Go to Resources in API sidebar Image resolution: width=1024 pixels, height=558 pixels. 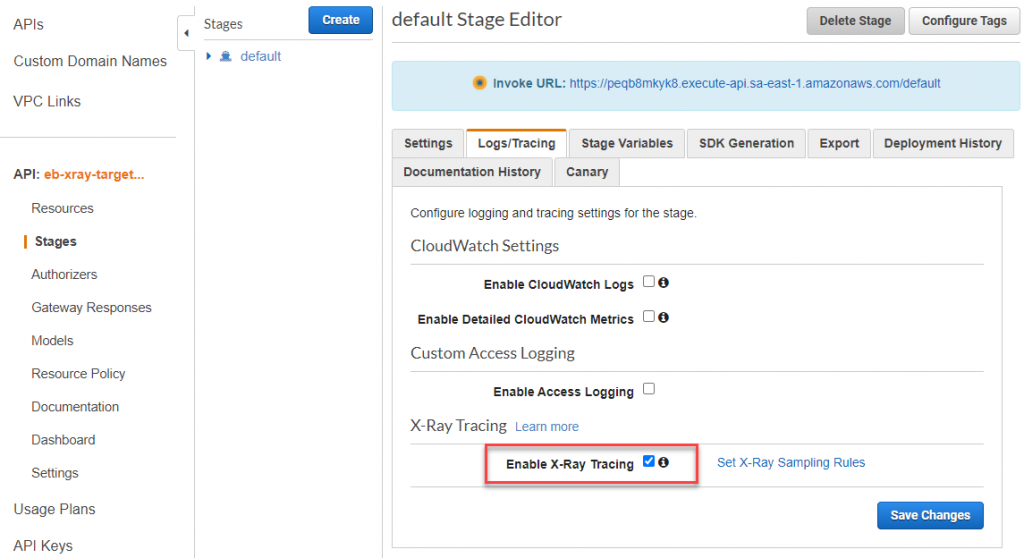(x=62, y=208)
